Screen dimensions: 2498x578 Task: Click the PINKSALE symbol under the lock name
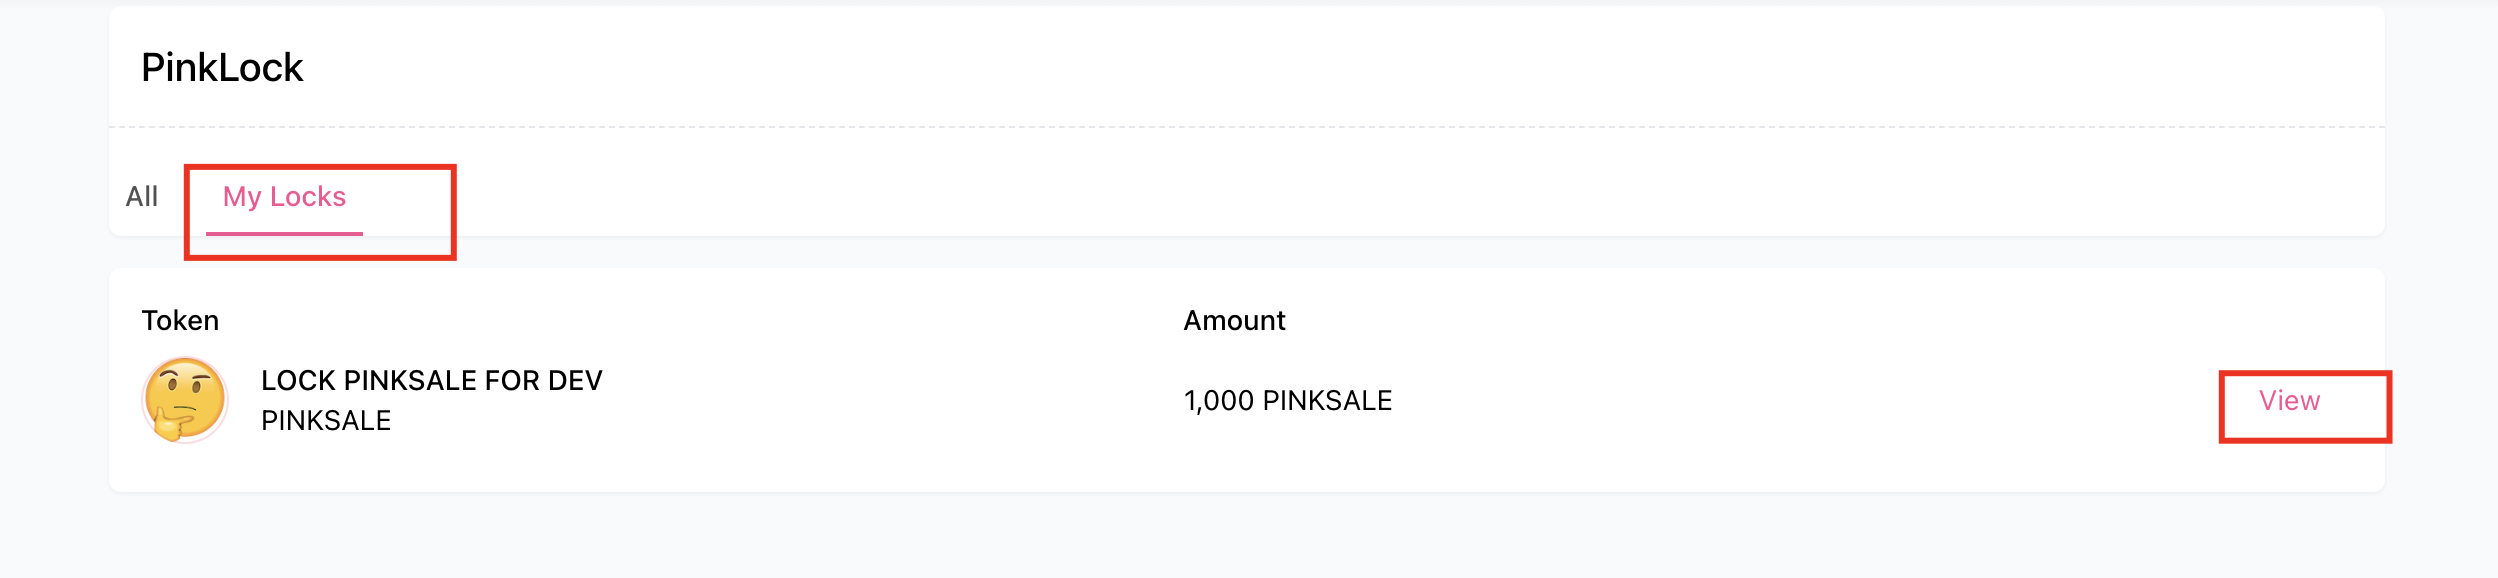tap(326, 421)
